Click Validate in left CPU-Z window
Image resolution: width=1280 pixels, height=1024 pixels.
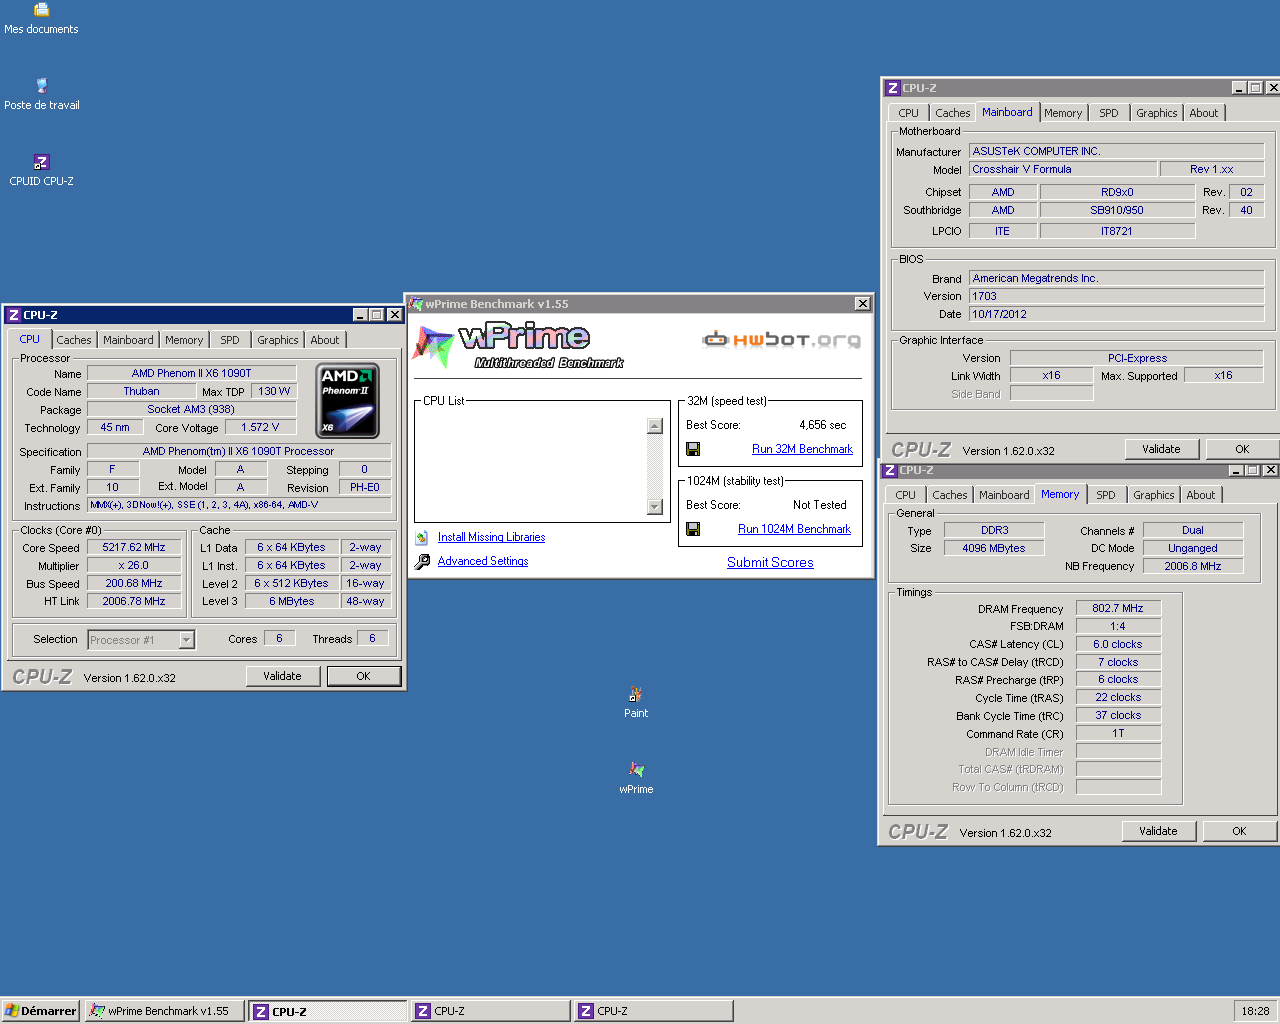(282, 676)
